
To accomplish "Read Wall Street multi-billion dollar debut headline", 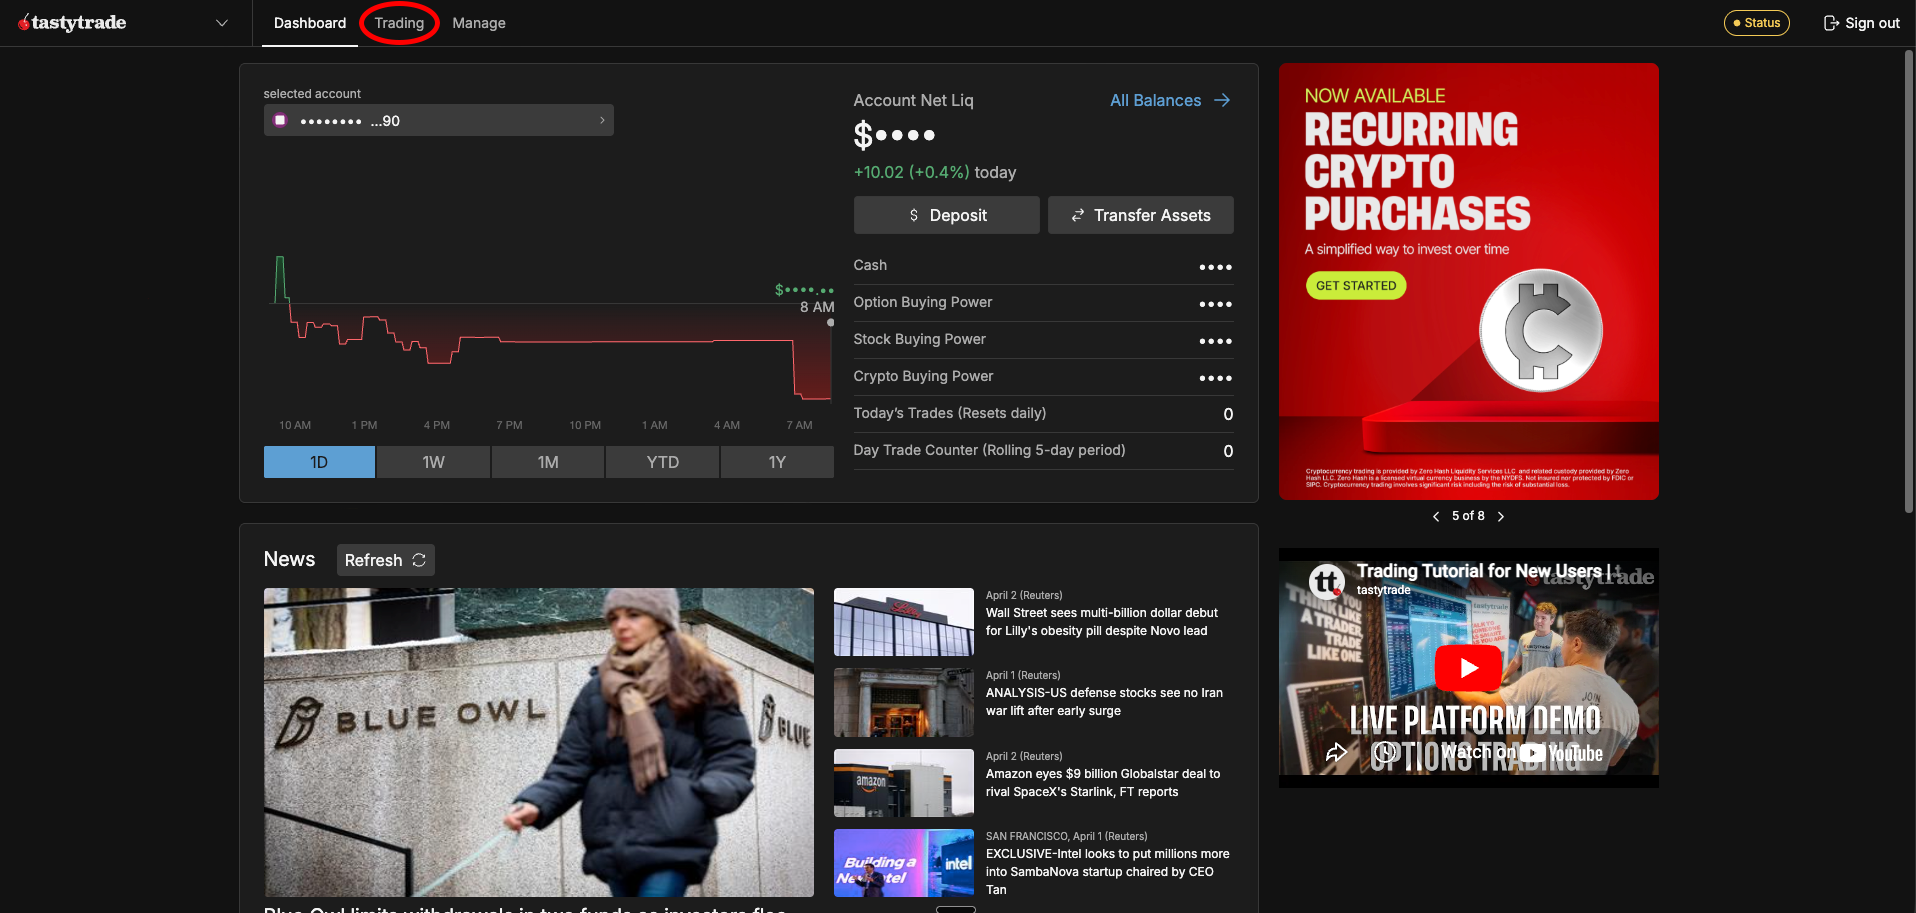I will (x=1101, y=622).
